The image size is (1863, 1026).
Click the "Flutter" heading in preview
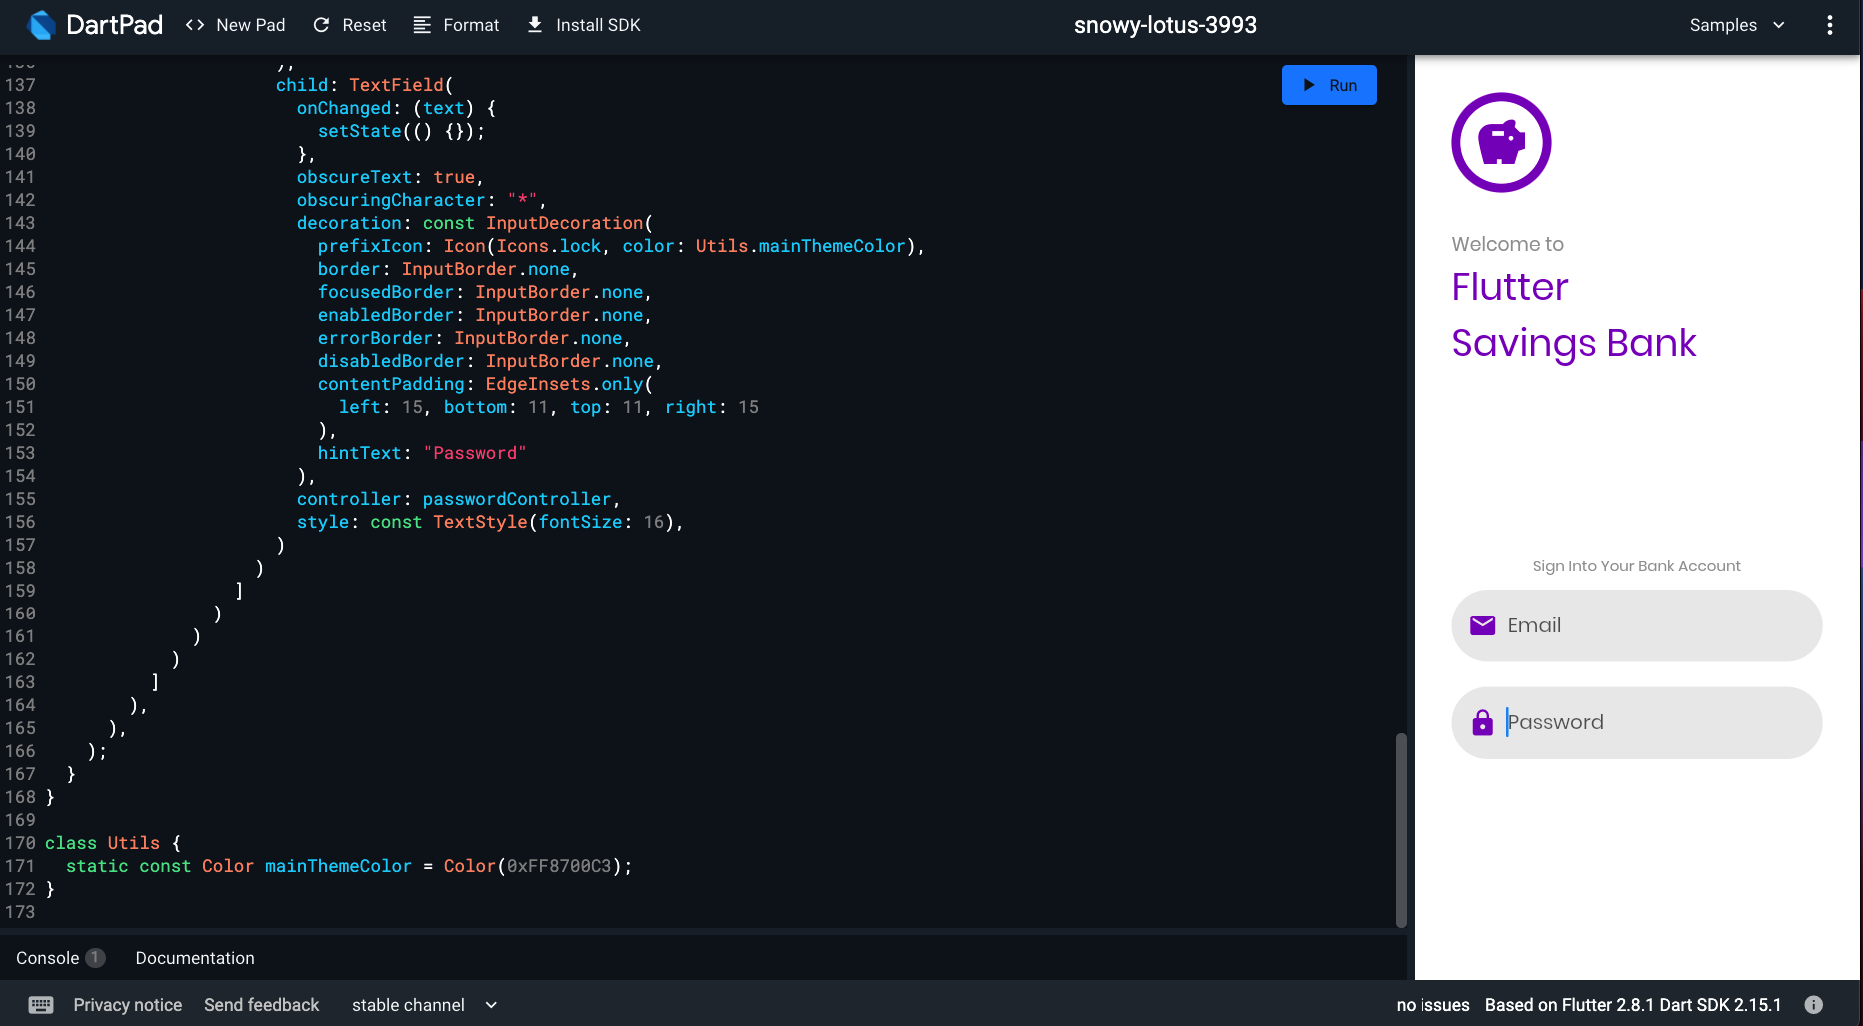(1510, 287)
